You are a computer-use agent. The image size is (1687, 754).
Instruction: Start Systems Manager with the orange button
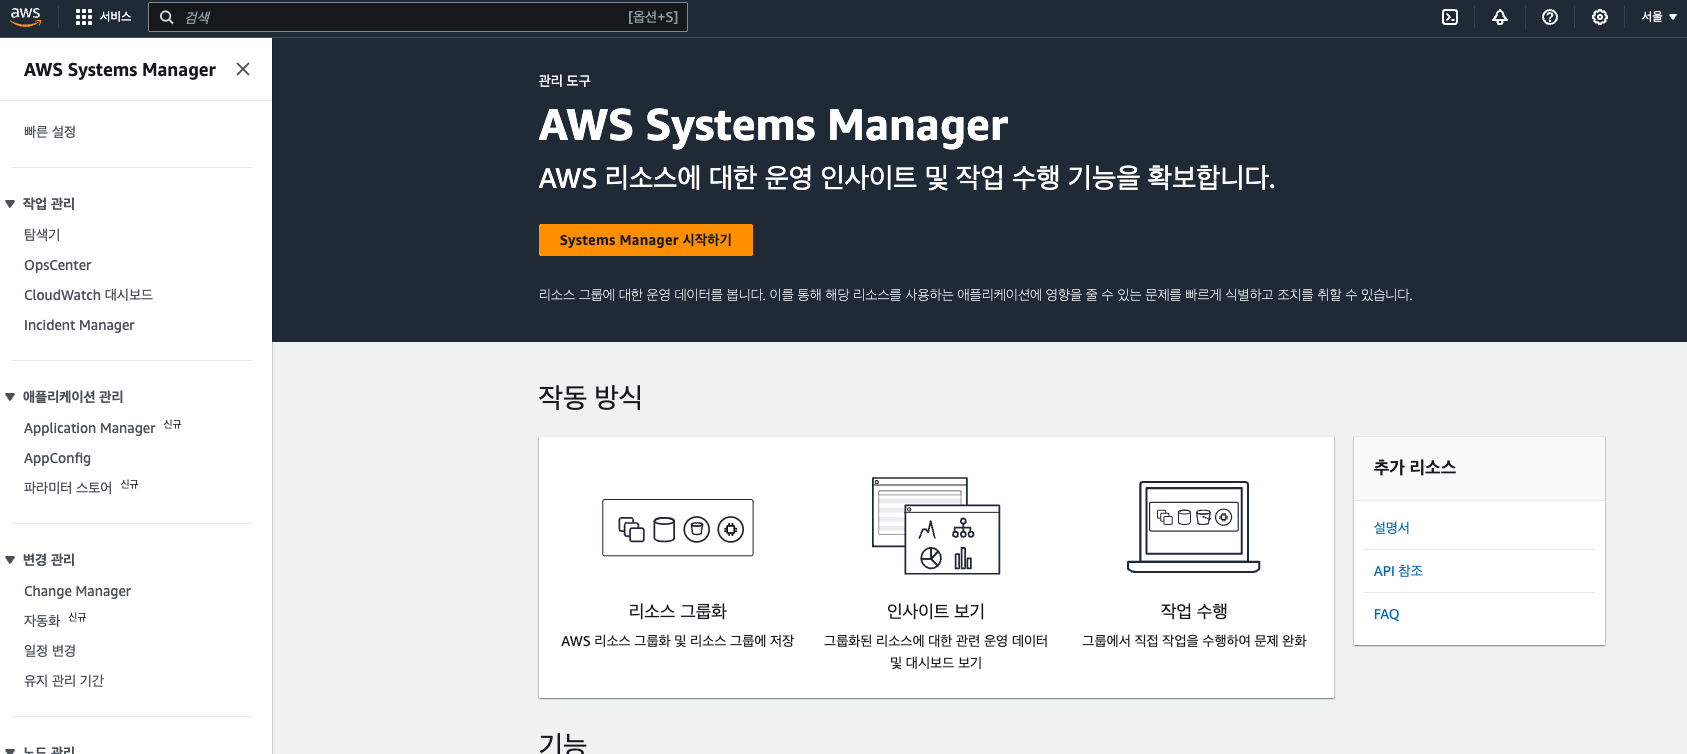[x=646, y=240]
